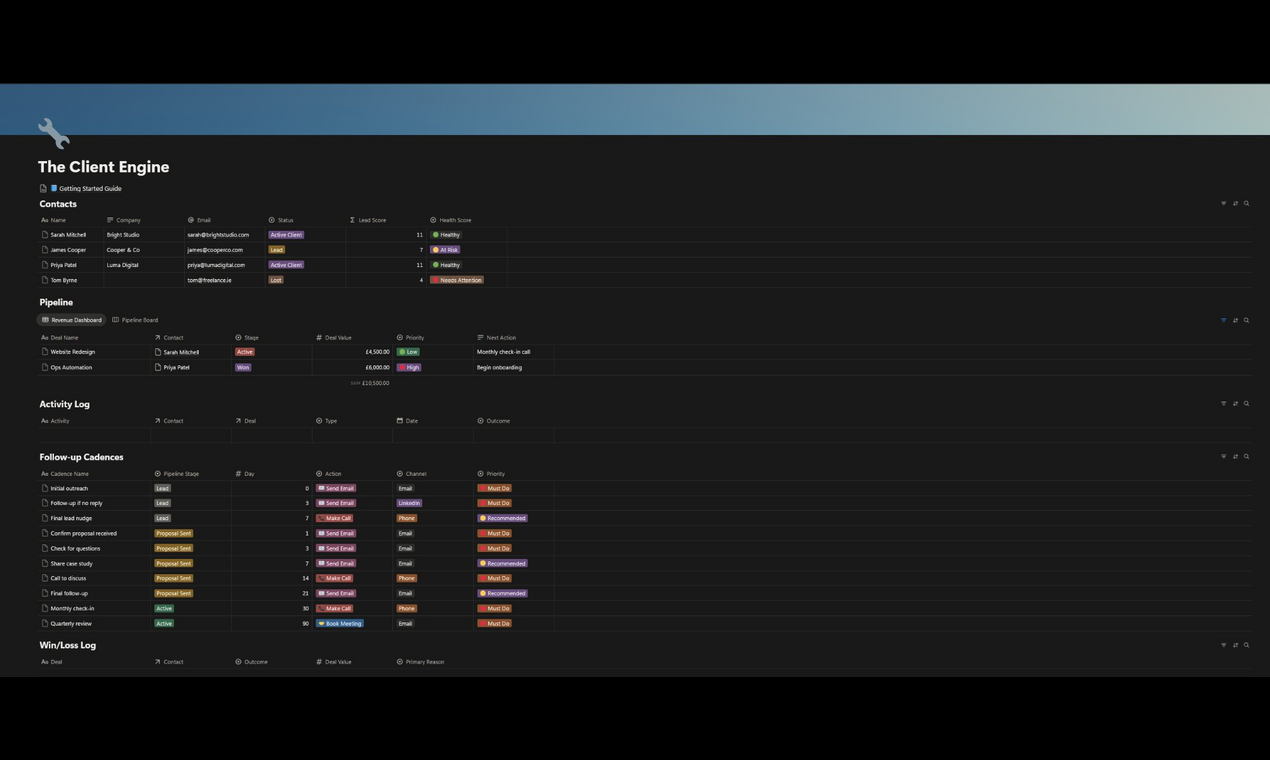This screenshot has height=760, width=1270.
Task: Click the Book Meeting action tag
Action: click(340, 623)
